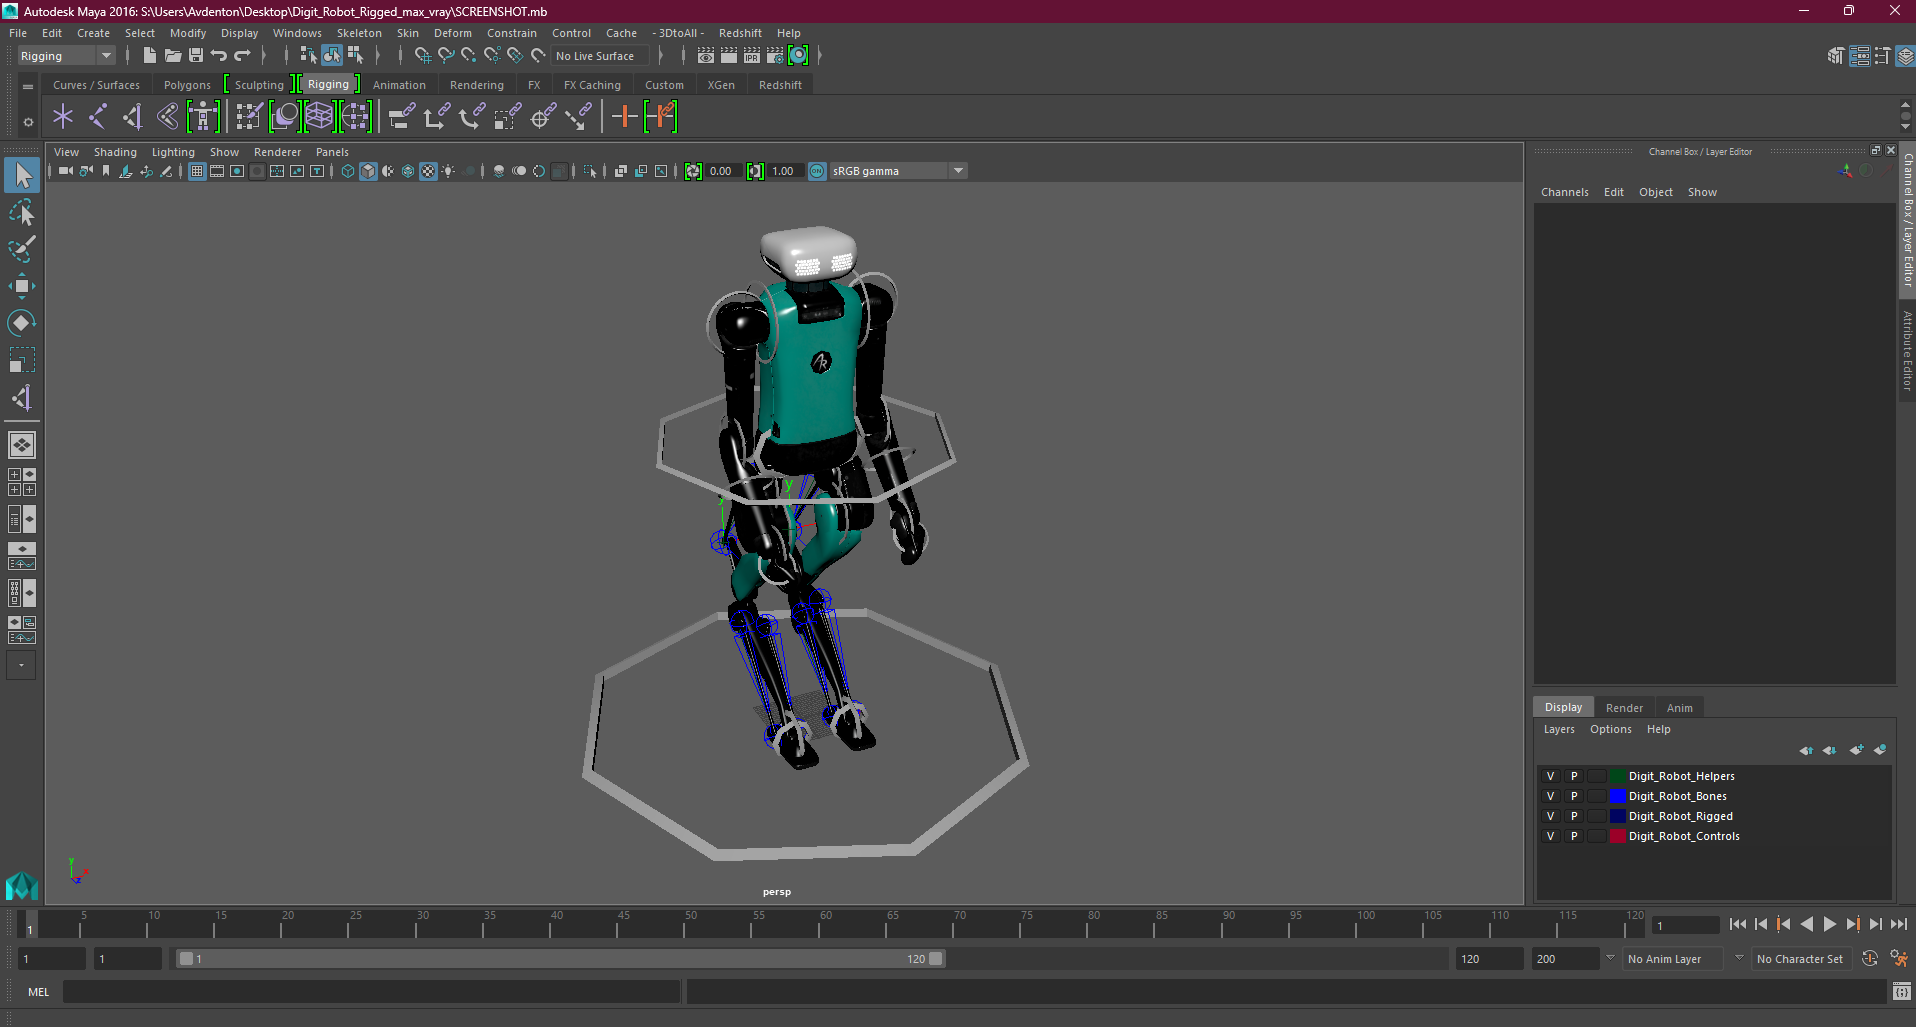
Task: Open the layer editor Options menu
Action: [x=1611, y=729]
